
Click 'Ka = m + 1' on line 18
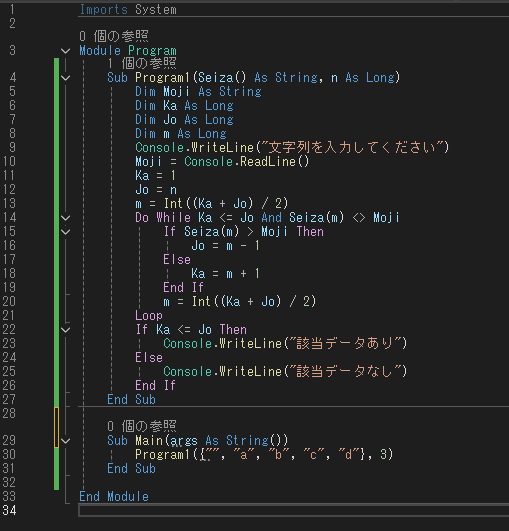[x=226, y=273]
